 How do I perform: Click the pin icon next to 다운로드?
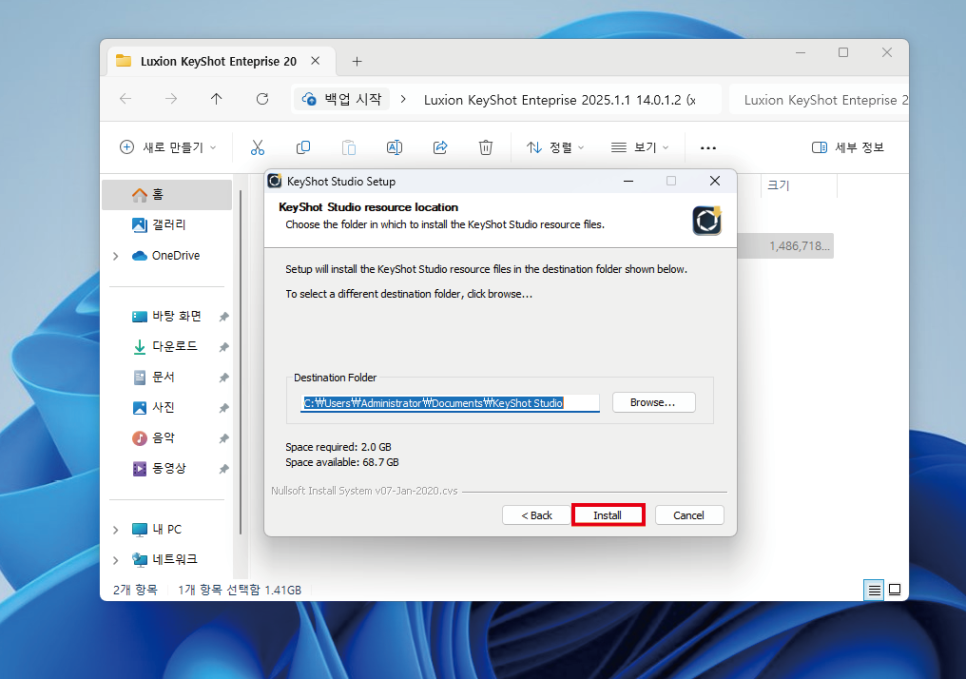click(224, 347)
